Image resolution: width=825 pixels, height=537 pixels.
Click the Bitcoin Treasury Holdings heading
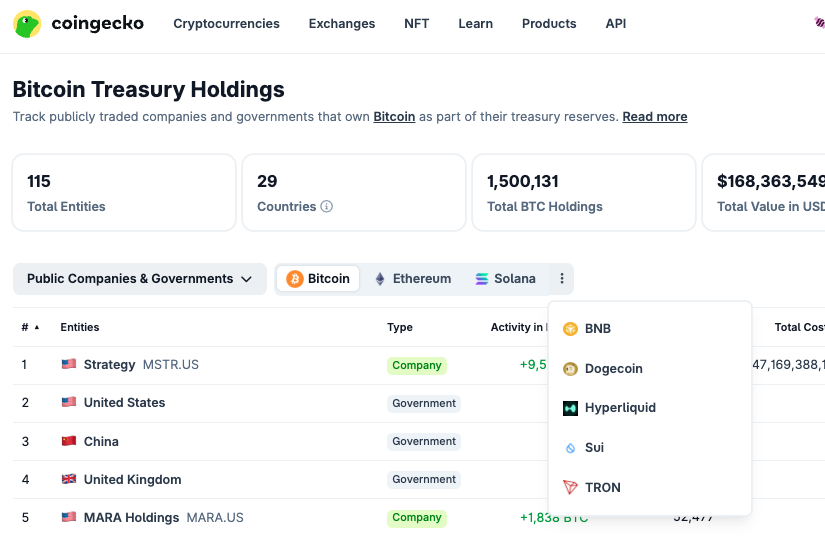[148, 89]
